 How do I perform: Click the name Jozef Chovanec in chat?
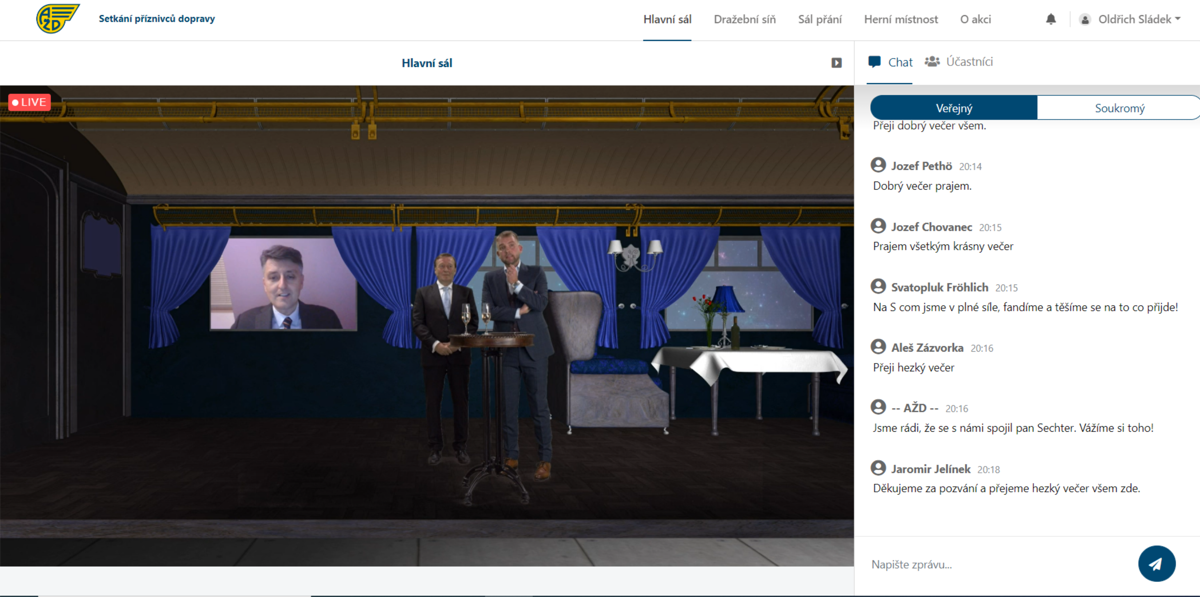[x=932, y=227]
